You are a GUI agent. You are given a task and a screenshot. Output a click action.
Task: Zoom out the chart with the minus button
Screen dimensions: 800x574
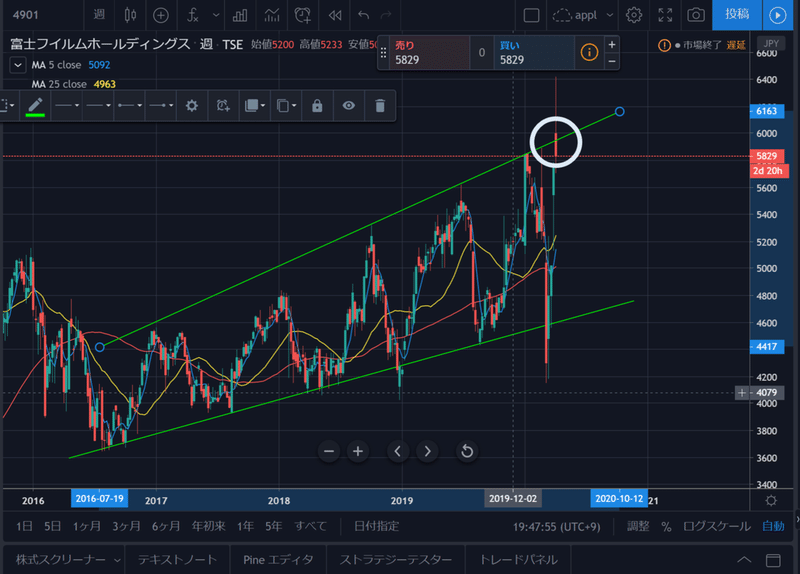(329, 451)
